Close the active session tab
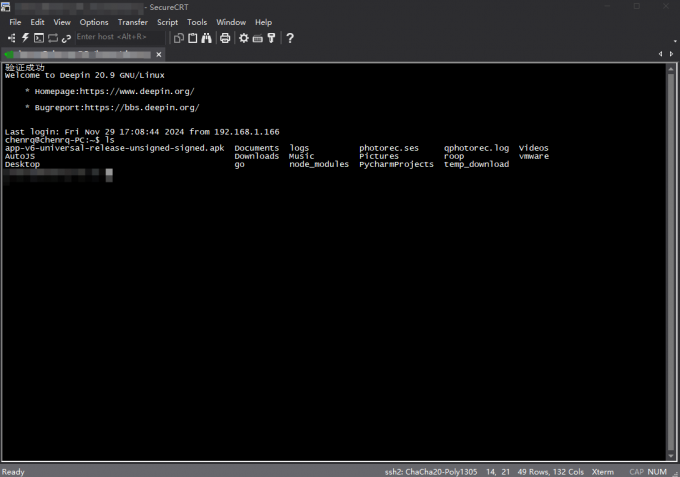The height and width of the screenshot is (477, 680). [x=159, y=54]
